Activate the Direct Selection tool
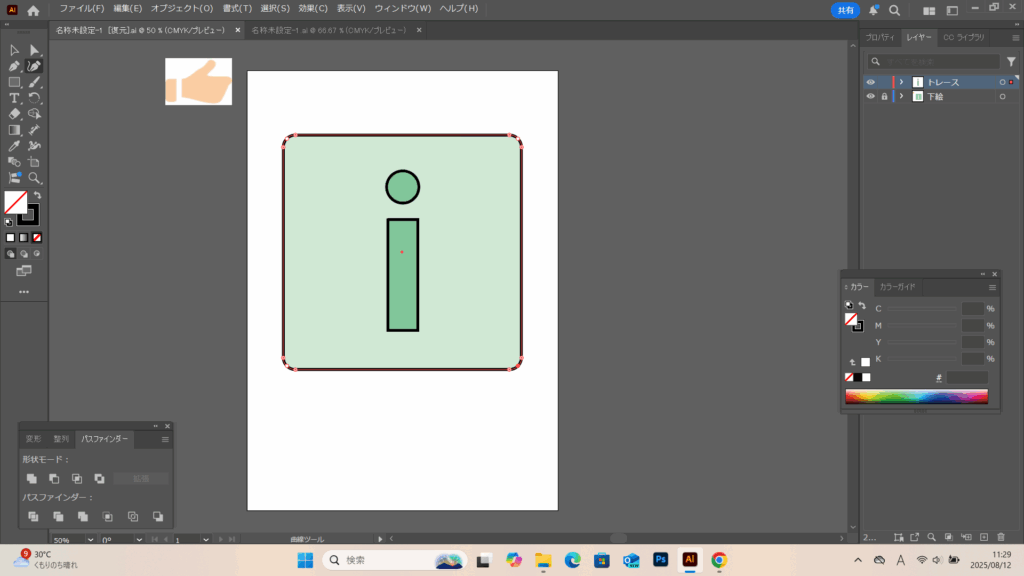Image resolution: width=1024 pixels, height=576 pixels. tap(35, 50)
